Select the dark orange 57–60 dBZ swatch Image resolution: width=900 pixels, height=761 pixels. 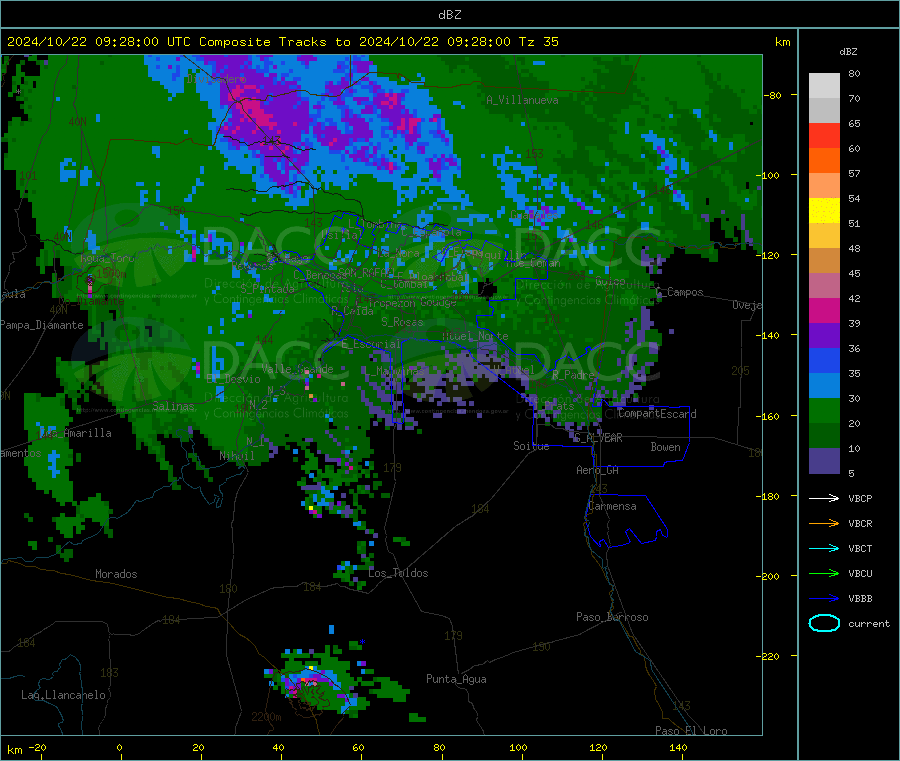824,161
